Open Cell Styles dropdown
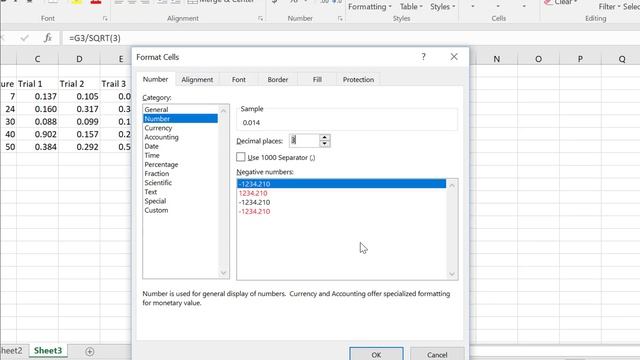This screenshot has height=360, width=640. click(442, 7)
